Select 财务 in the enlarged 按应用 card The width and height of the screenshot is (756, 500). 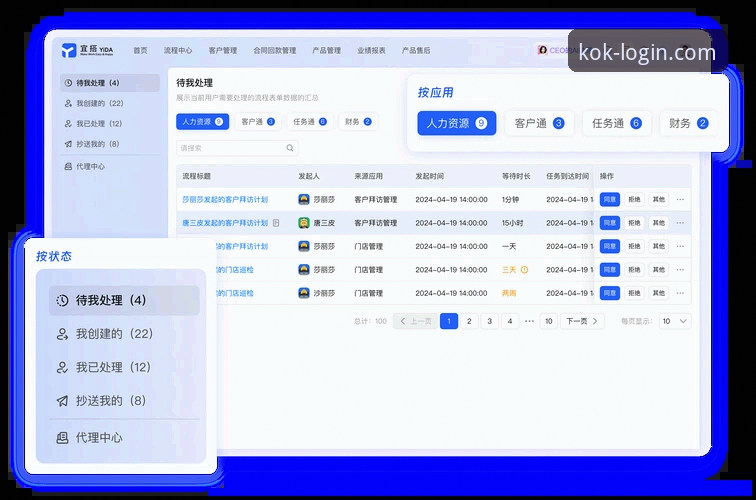688,123
